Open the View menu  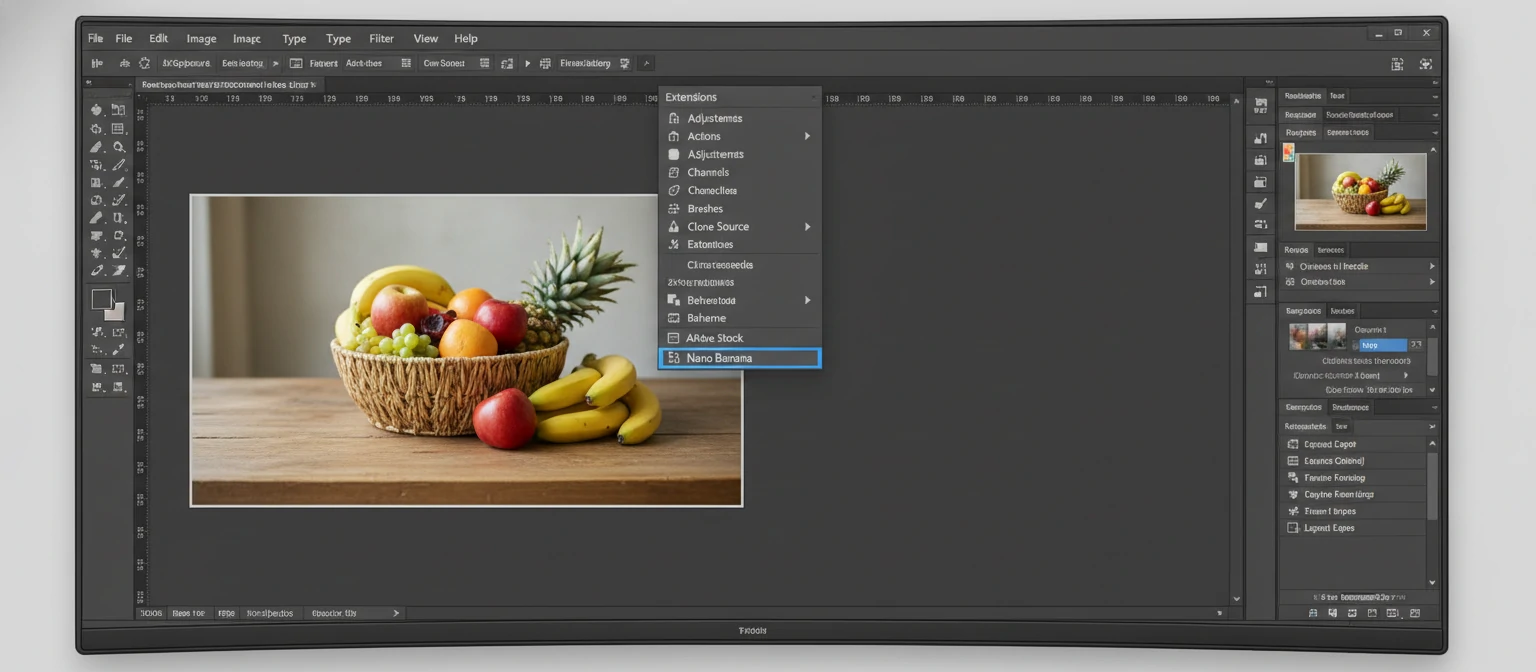coord(425,38)
